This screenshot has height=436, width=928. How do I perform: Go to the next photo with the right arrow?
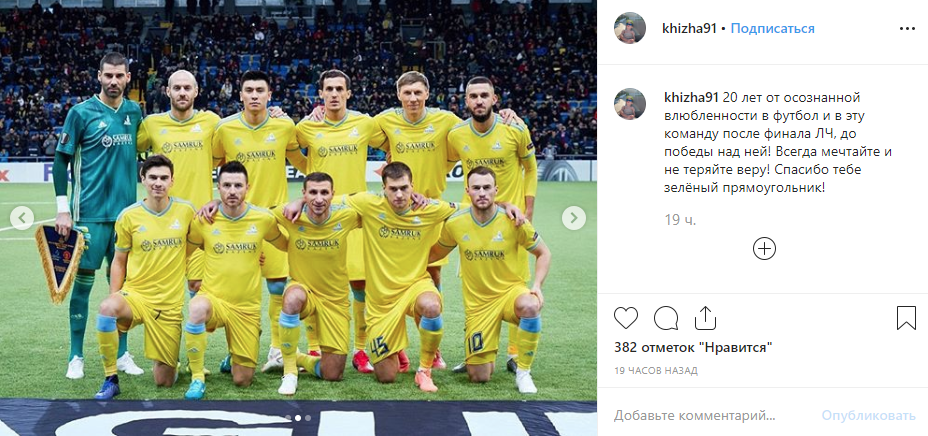pos(573,218)
